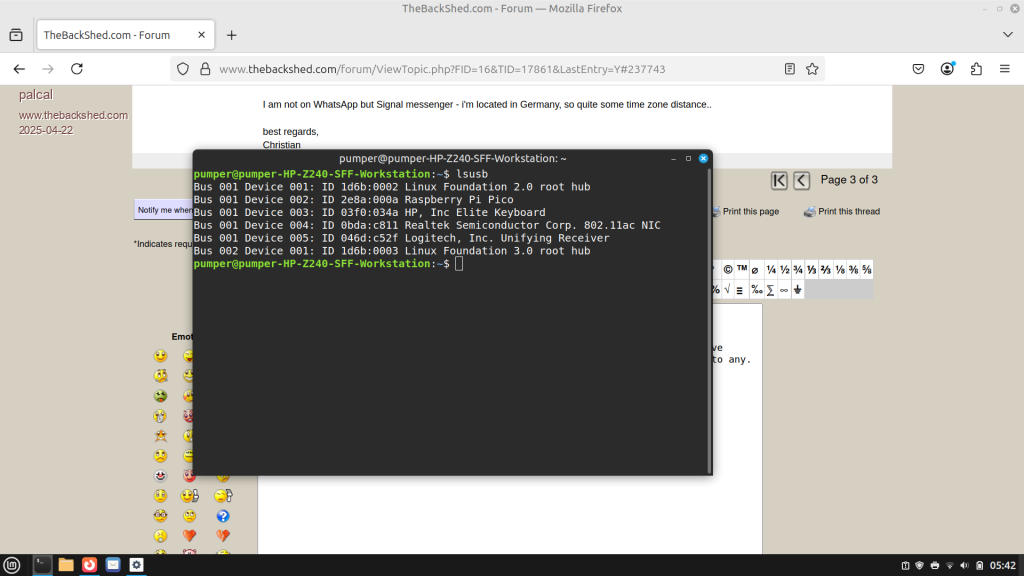Click the Firefox reload page button

(77, 69)
